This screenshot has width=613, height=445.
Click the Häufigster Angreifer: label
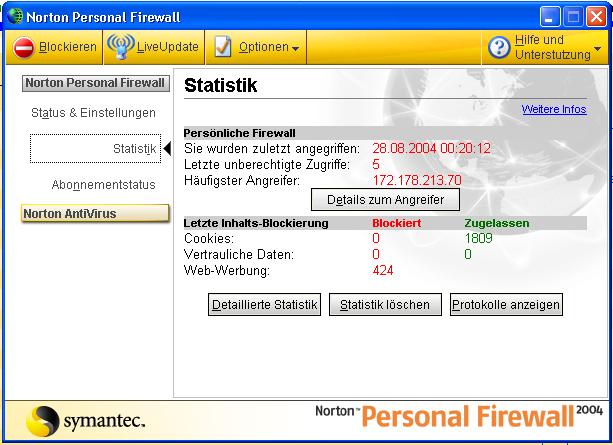pyautogui.click(x=242, y=180)
